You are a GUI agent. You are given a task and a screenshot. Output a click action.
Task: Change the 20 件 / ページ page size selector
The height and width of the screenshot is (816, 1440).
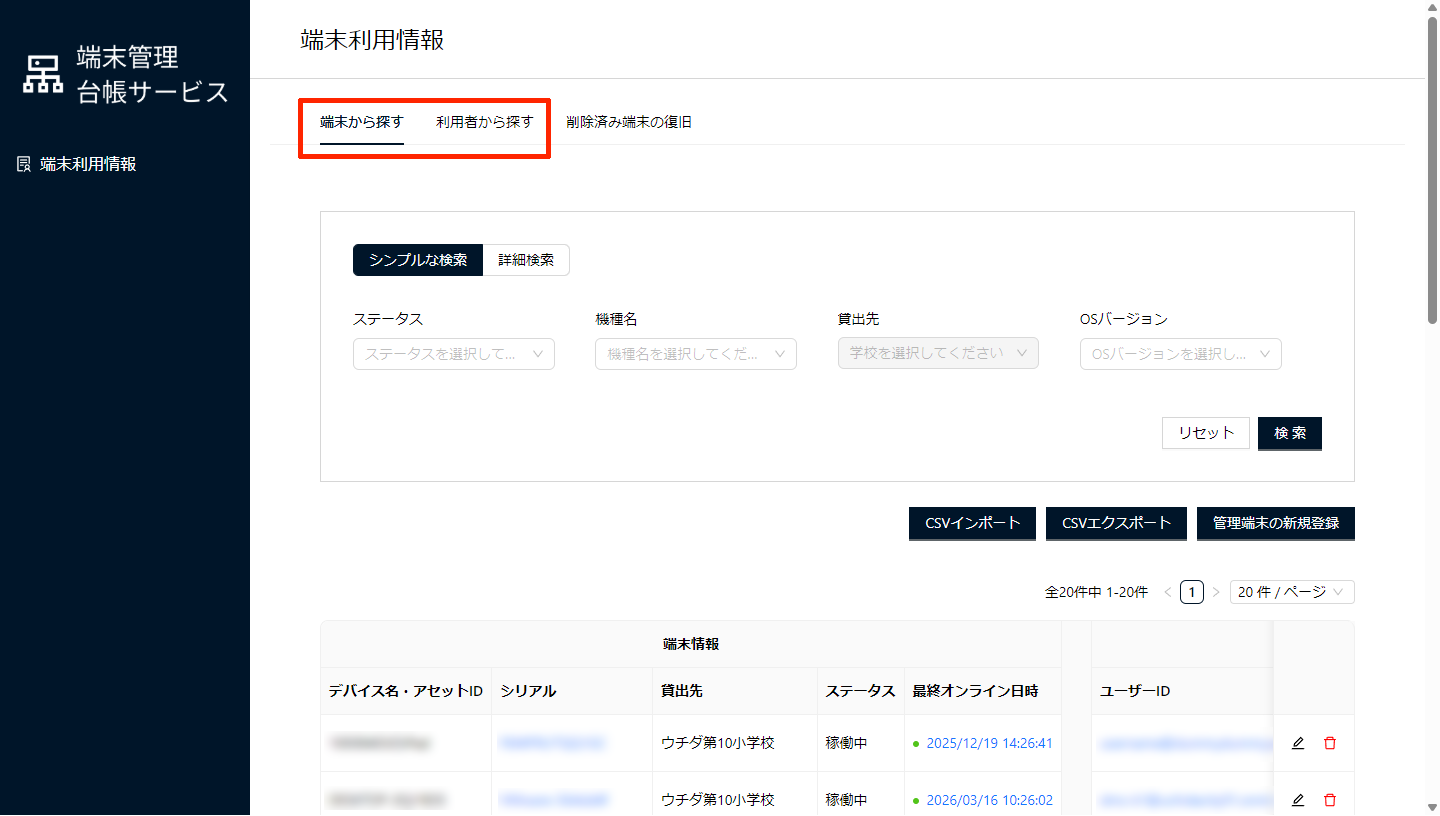coord(1292,592)
